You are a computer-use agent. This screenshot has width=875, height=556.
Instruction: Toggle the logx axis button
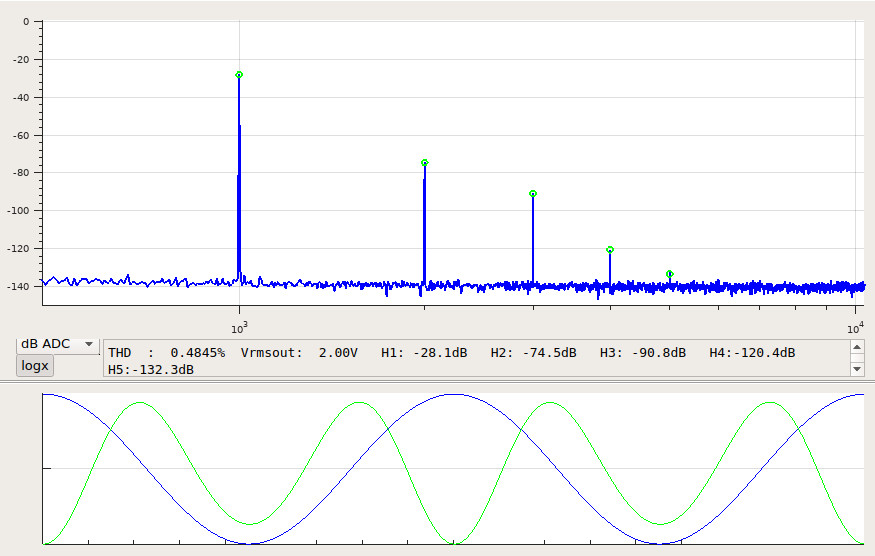click(35, 366)
